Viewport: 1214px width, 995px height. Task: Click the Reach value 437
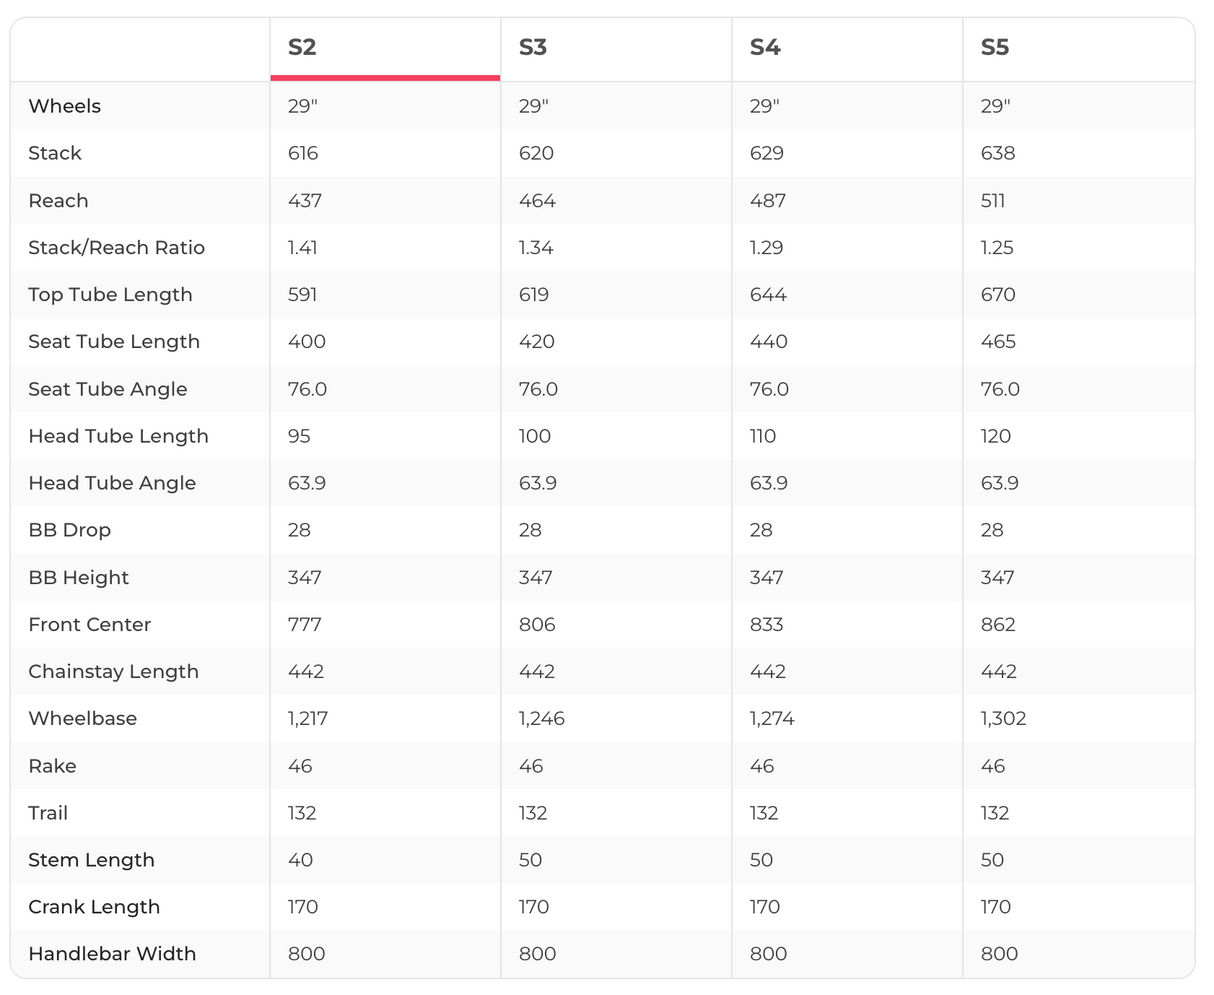(305, 201)
